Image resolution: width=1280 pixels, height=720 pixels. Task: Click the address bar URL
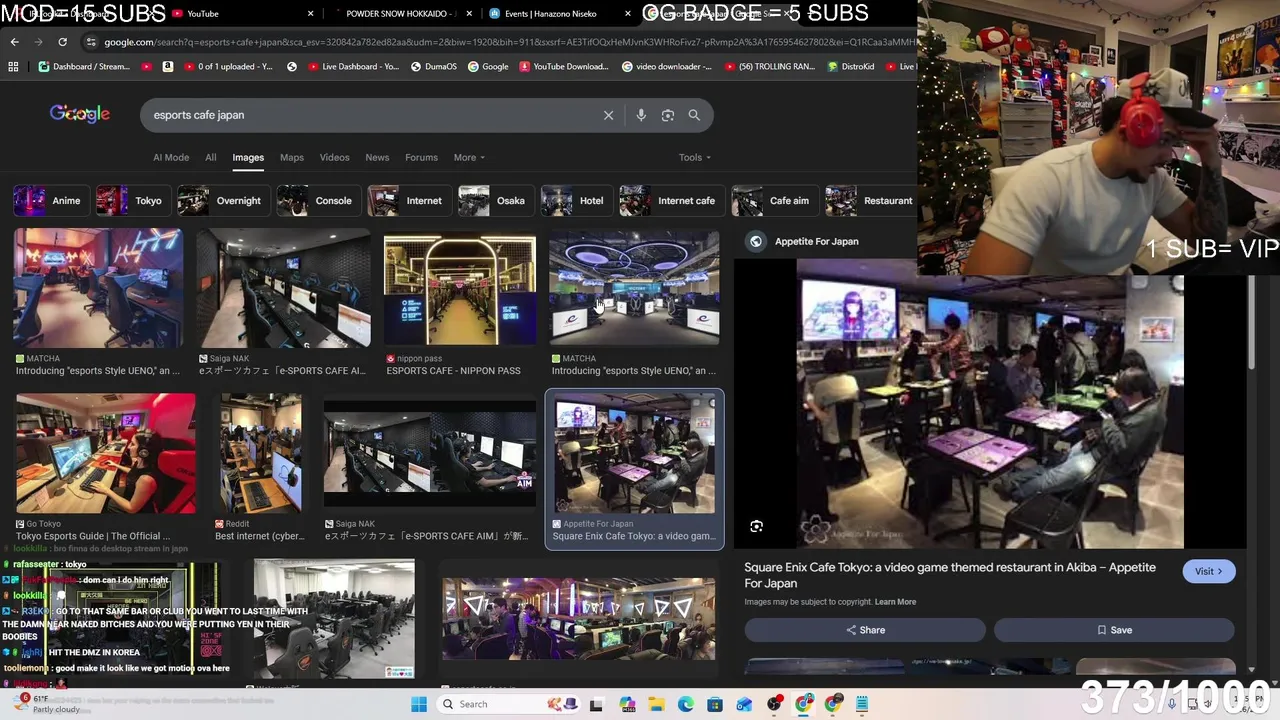(x=508, y=42)
